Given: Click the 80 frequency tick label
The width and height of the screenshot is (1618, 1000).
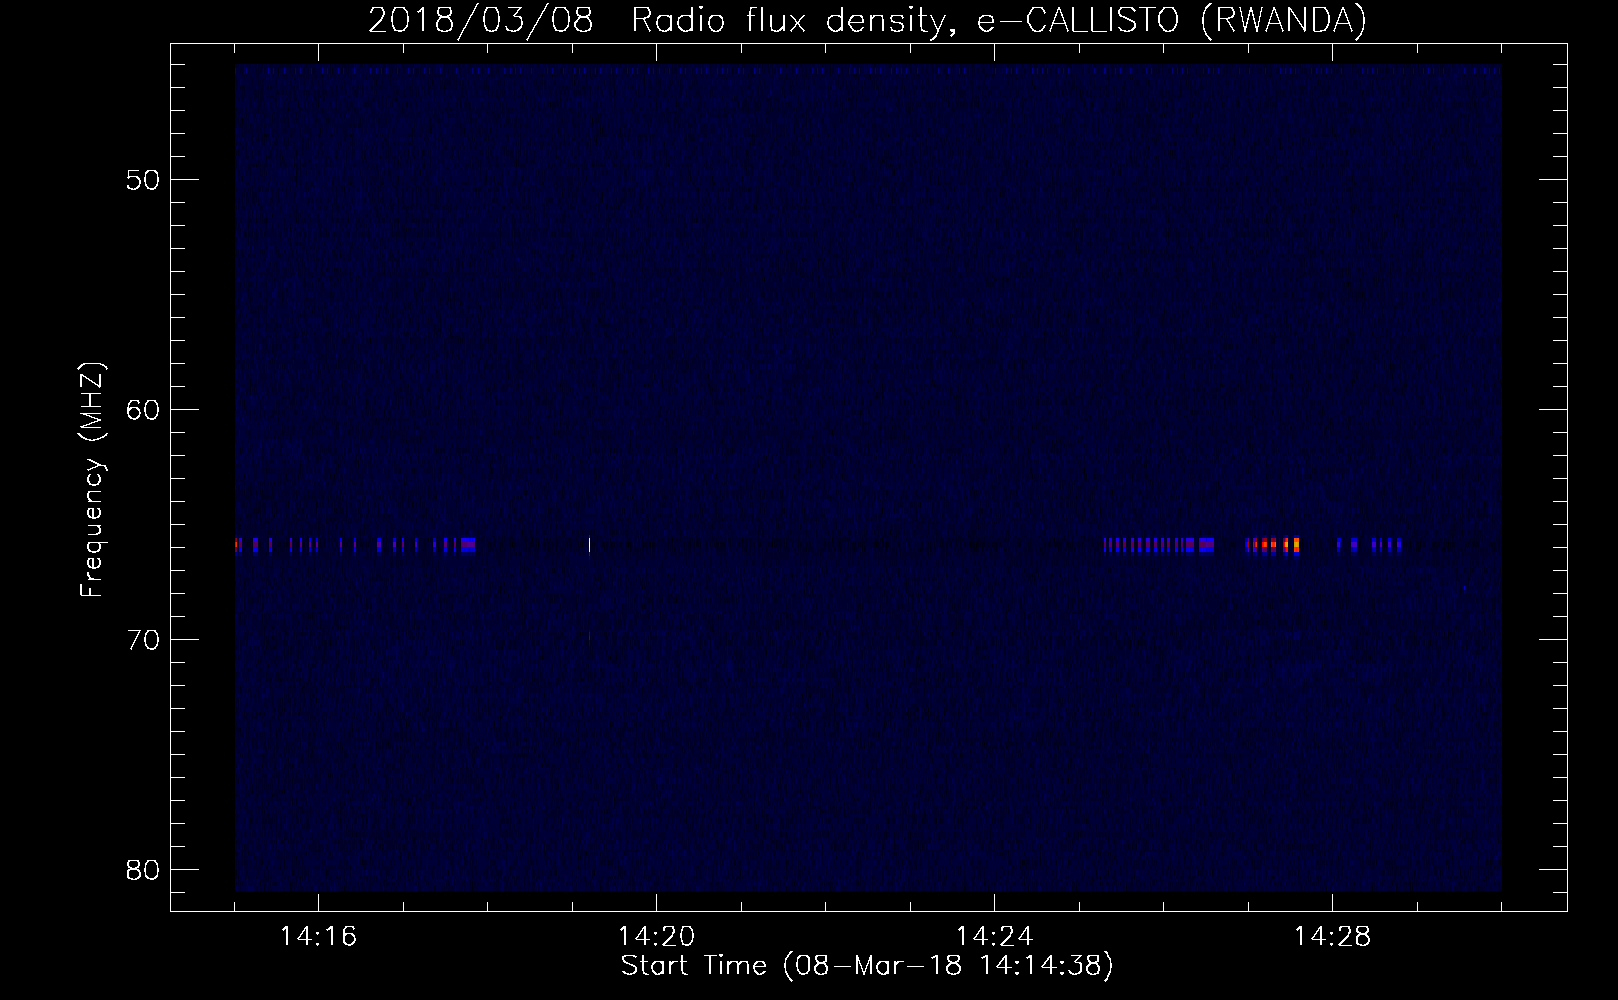Looking at the screenshot, I should [143, 870].
